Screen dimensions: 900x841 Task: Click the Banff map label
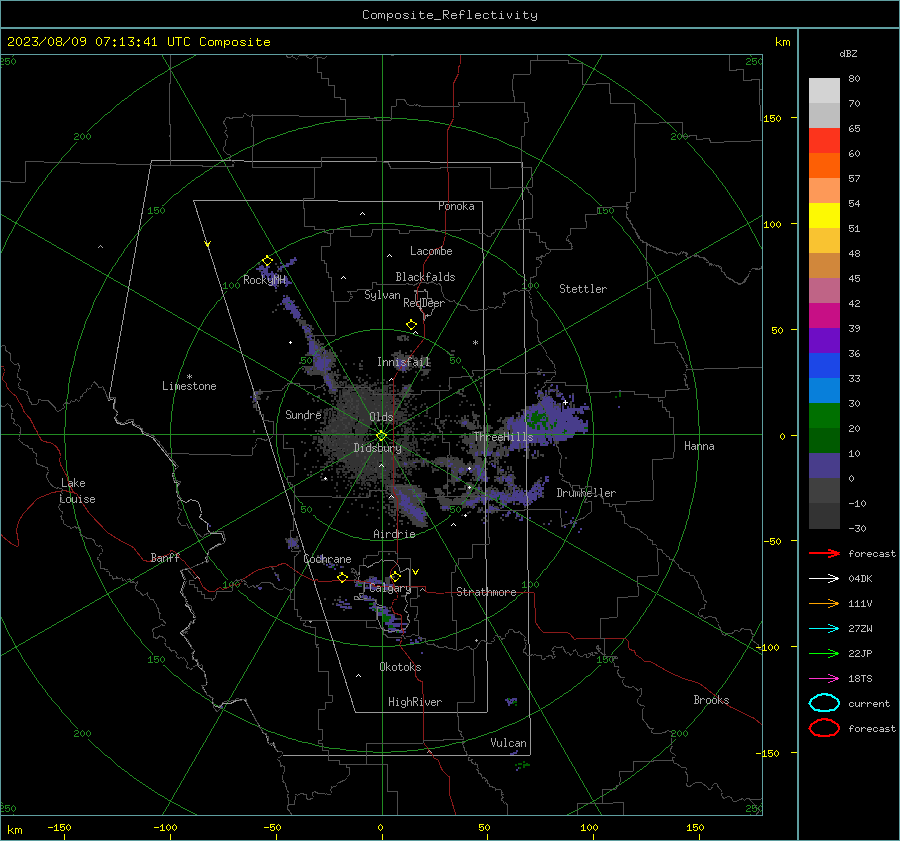[165, 557]
